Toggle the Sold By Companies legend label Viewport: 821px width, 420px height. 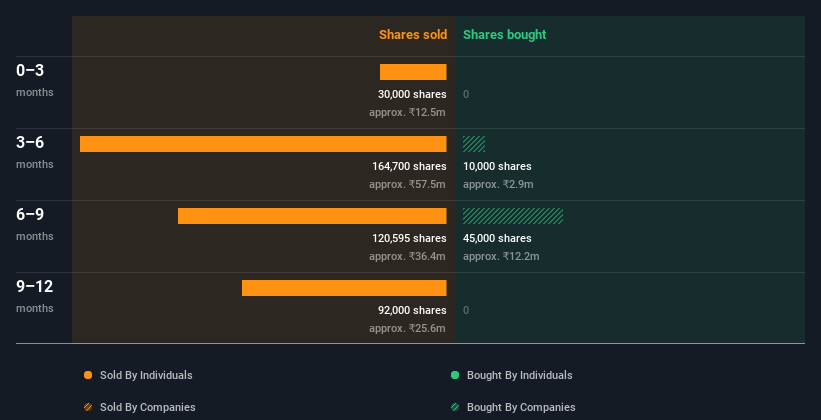pyautogui.click(x=148, y=407)
